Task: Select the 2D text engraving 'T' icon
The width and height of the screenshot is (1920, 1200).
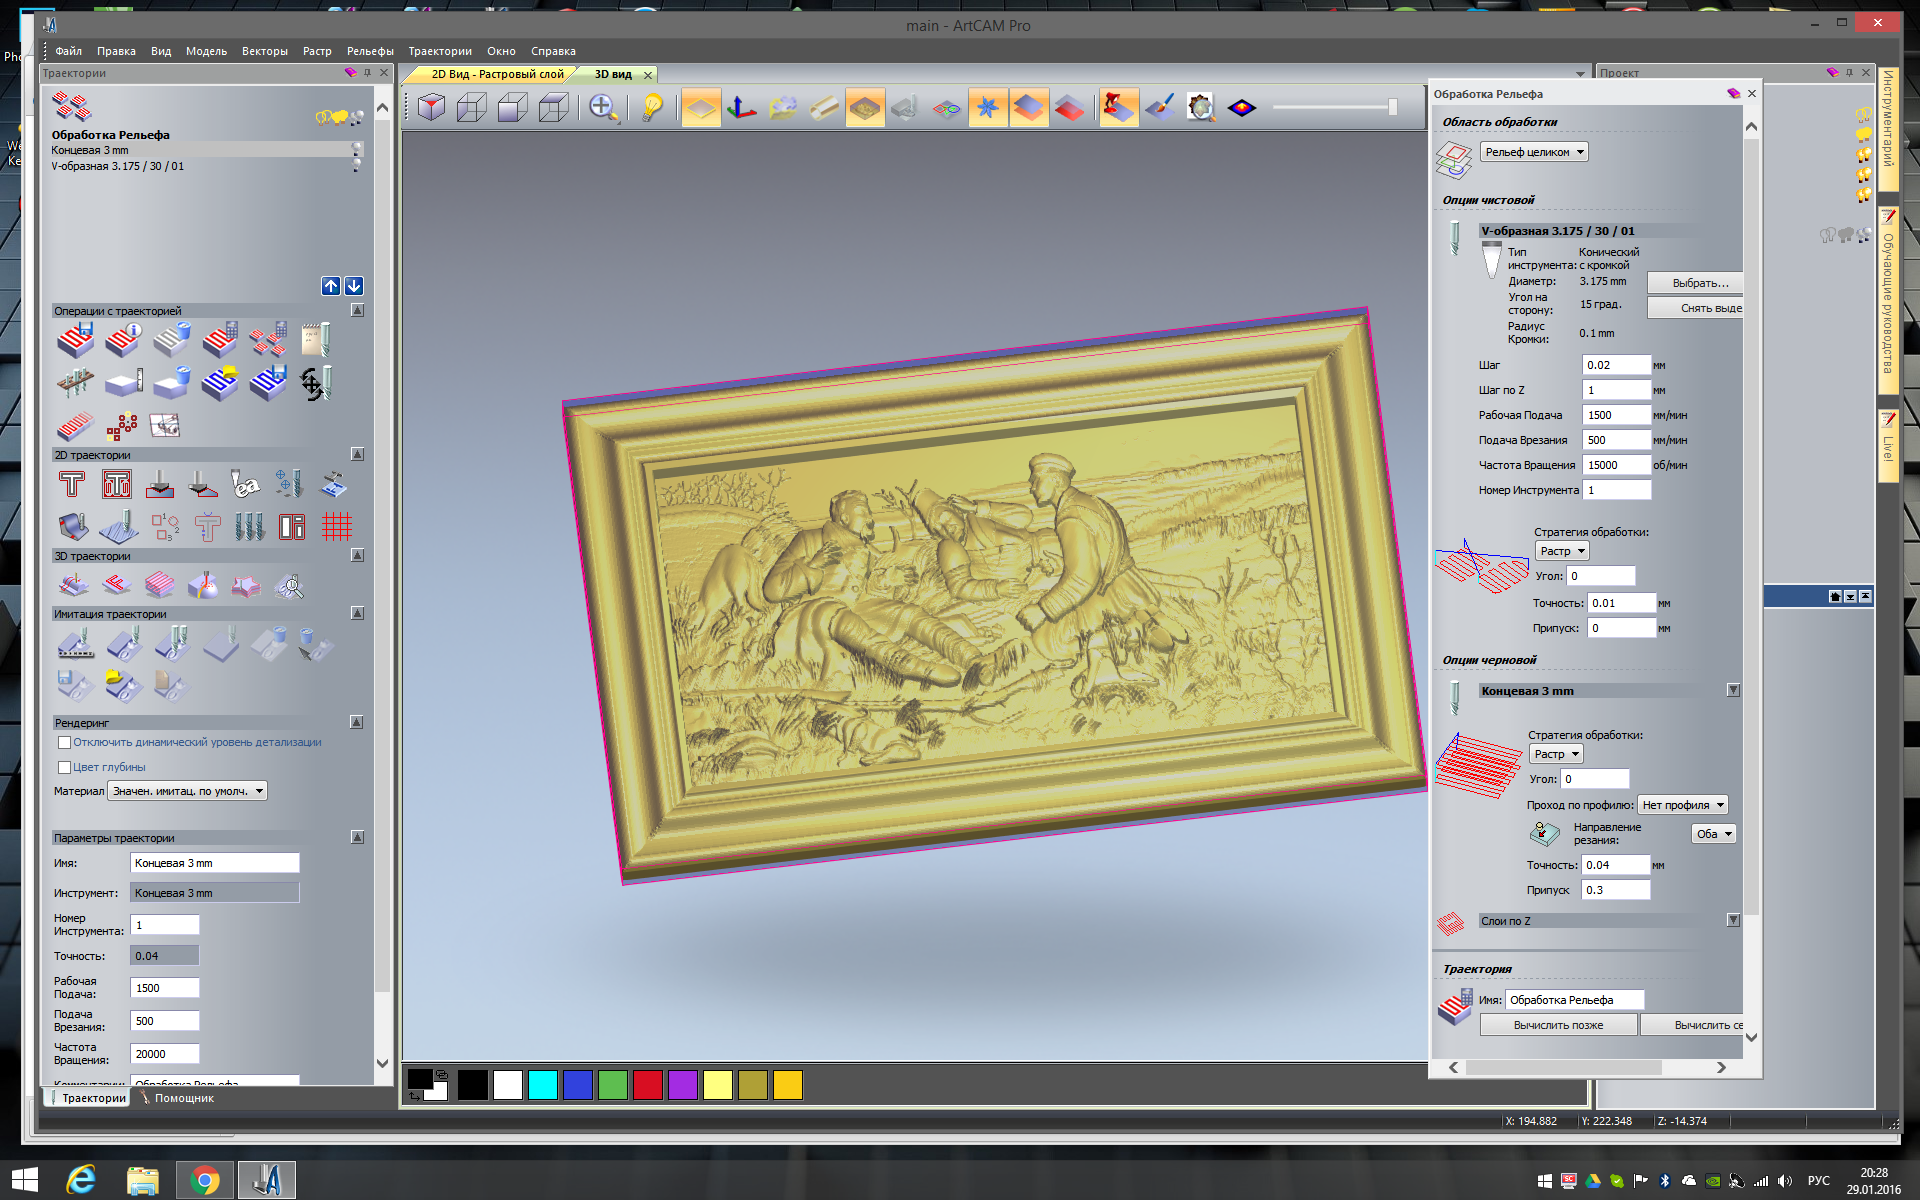Action: (x=72, y=485)
